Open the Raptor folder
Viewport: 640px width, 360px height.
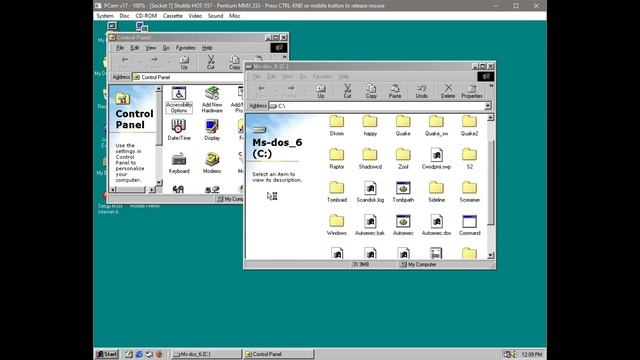337,158
